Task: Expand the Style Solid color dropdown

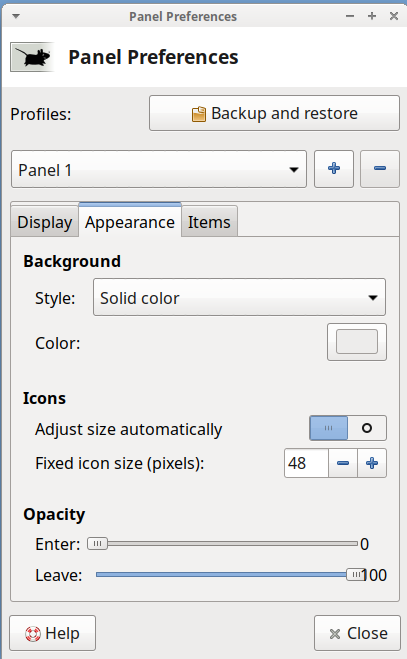Action: [x=239, y=297]
